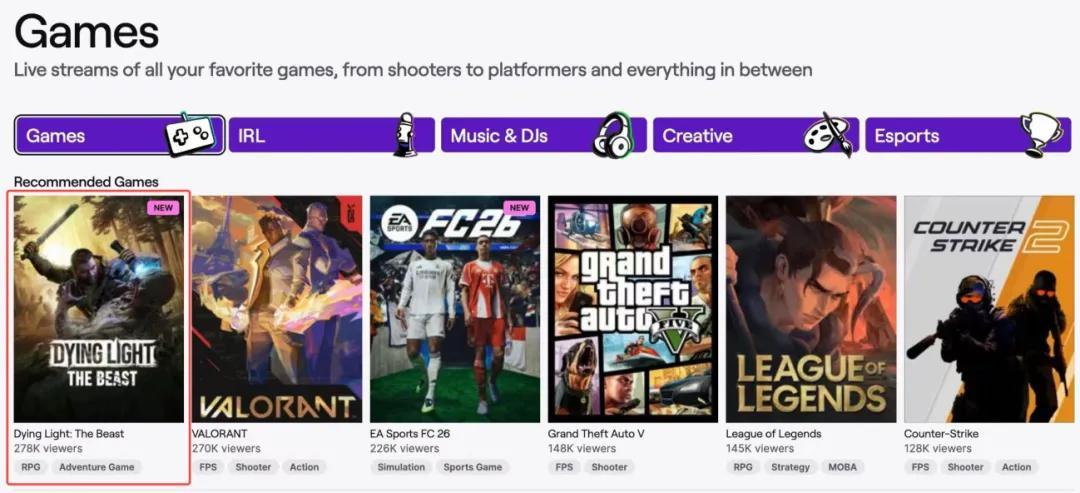Viewport: 1080px width, 493px height.
Task: Select the Grand Theft Auto V cover
Action: point(632,309)
